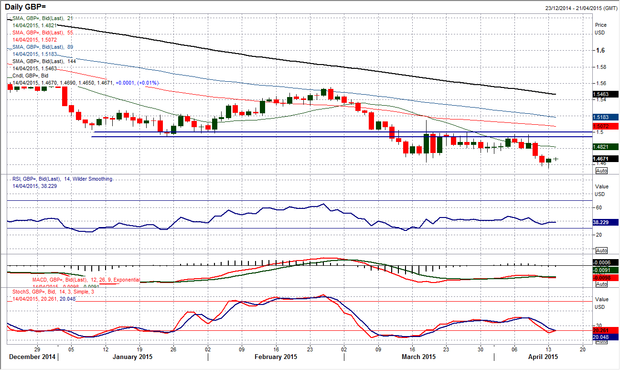Screen dimensions: 620x370
Task: Click the 'January 2015' time axis label
Action: coord(132,357)
